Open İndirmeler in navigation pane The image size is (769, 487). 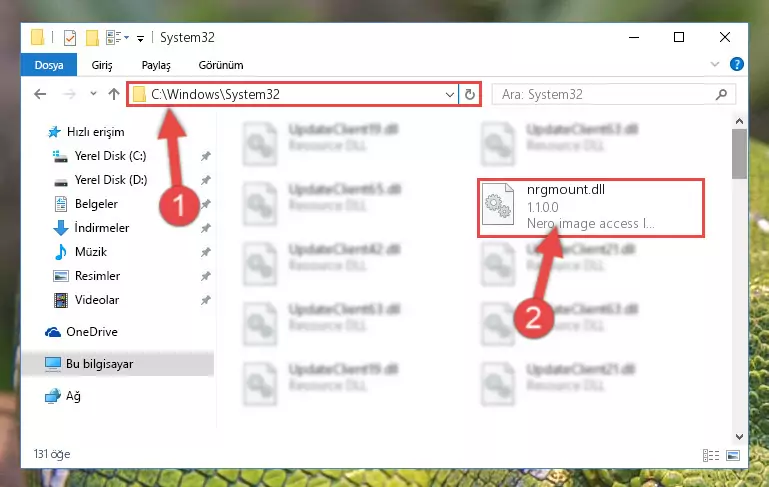(102, 228)
